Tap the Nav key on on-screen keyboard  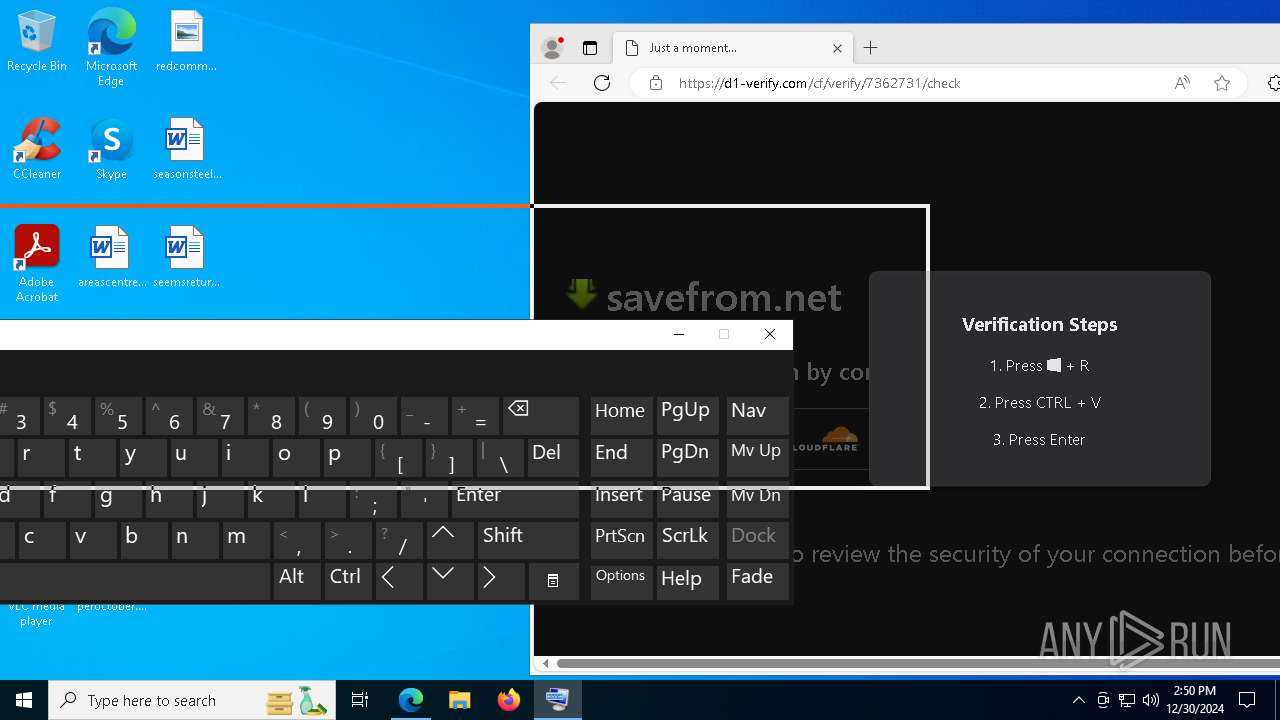757,415
